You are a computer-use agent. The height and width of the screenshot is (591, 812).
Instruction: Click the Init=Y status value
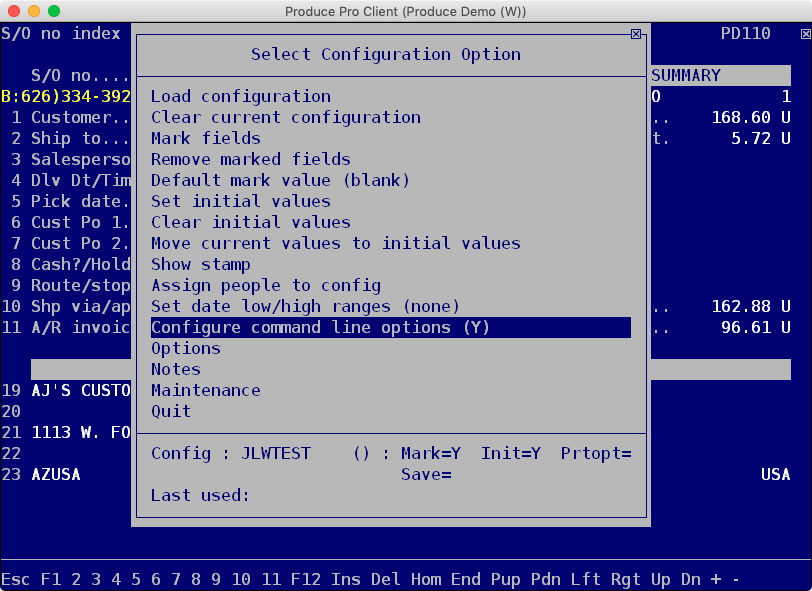point(511,454)
